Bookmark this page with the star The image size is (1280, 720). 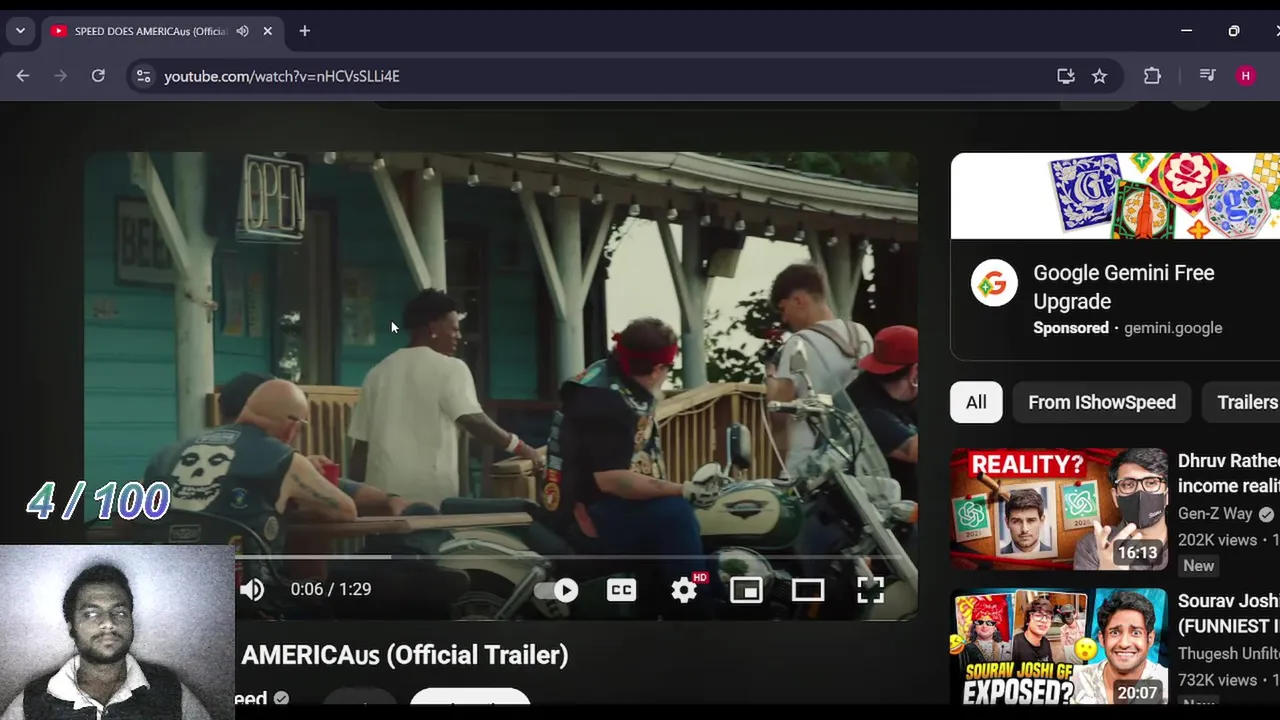pos(1100,76)
